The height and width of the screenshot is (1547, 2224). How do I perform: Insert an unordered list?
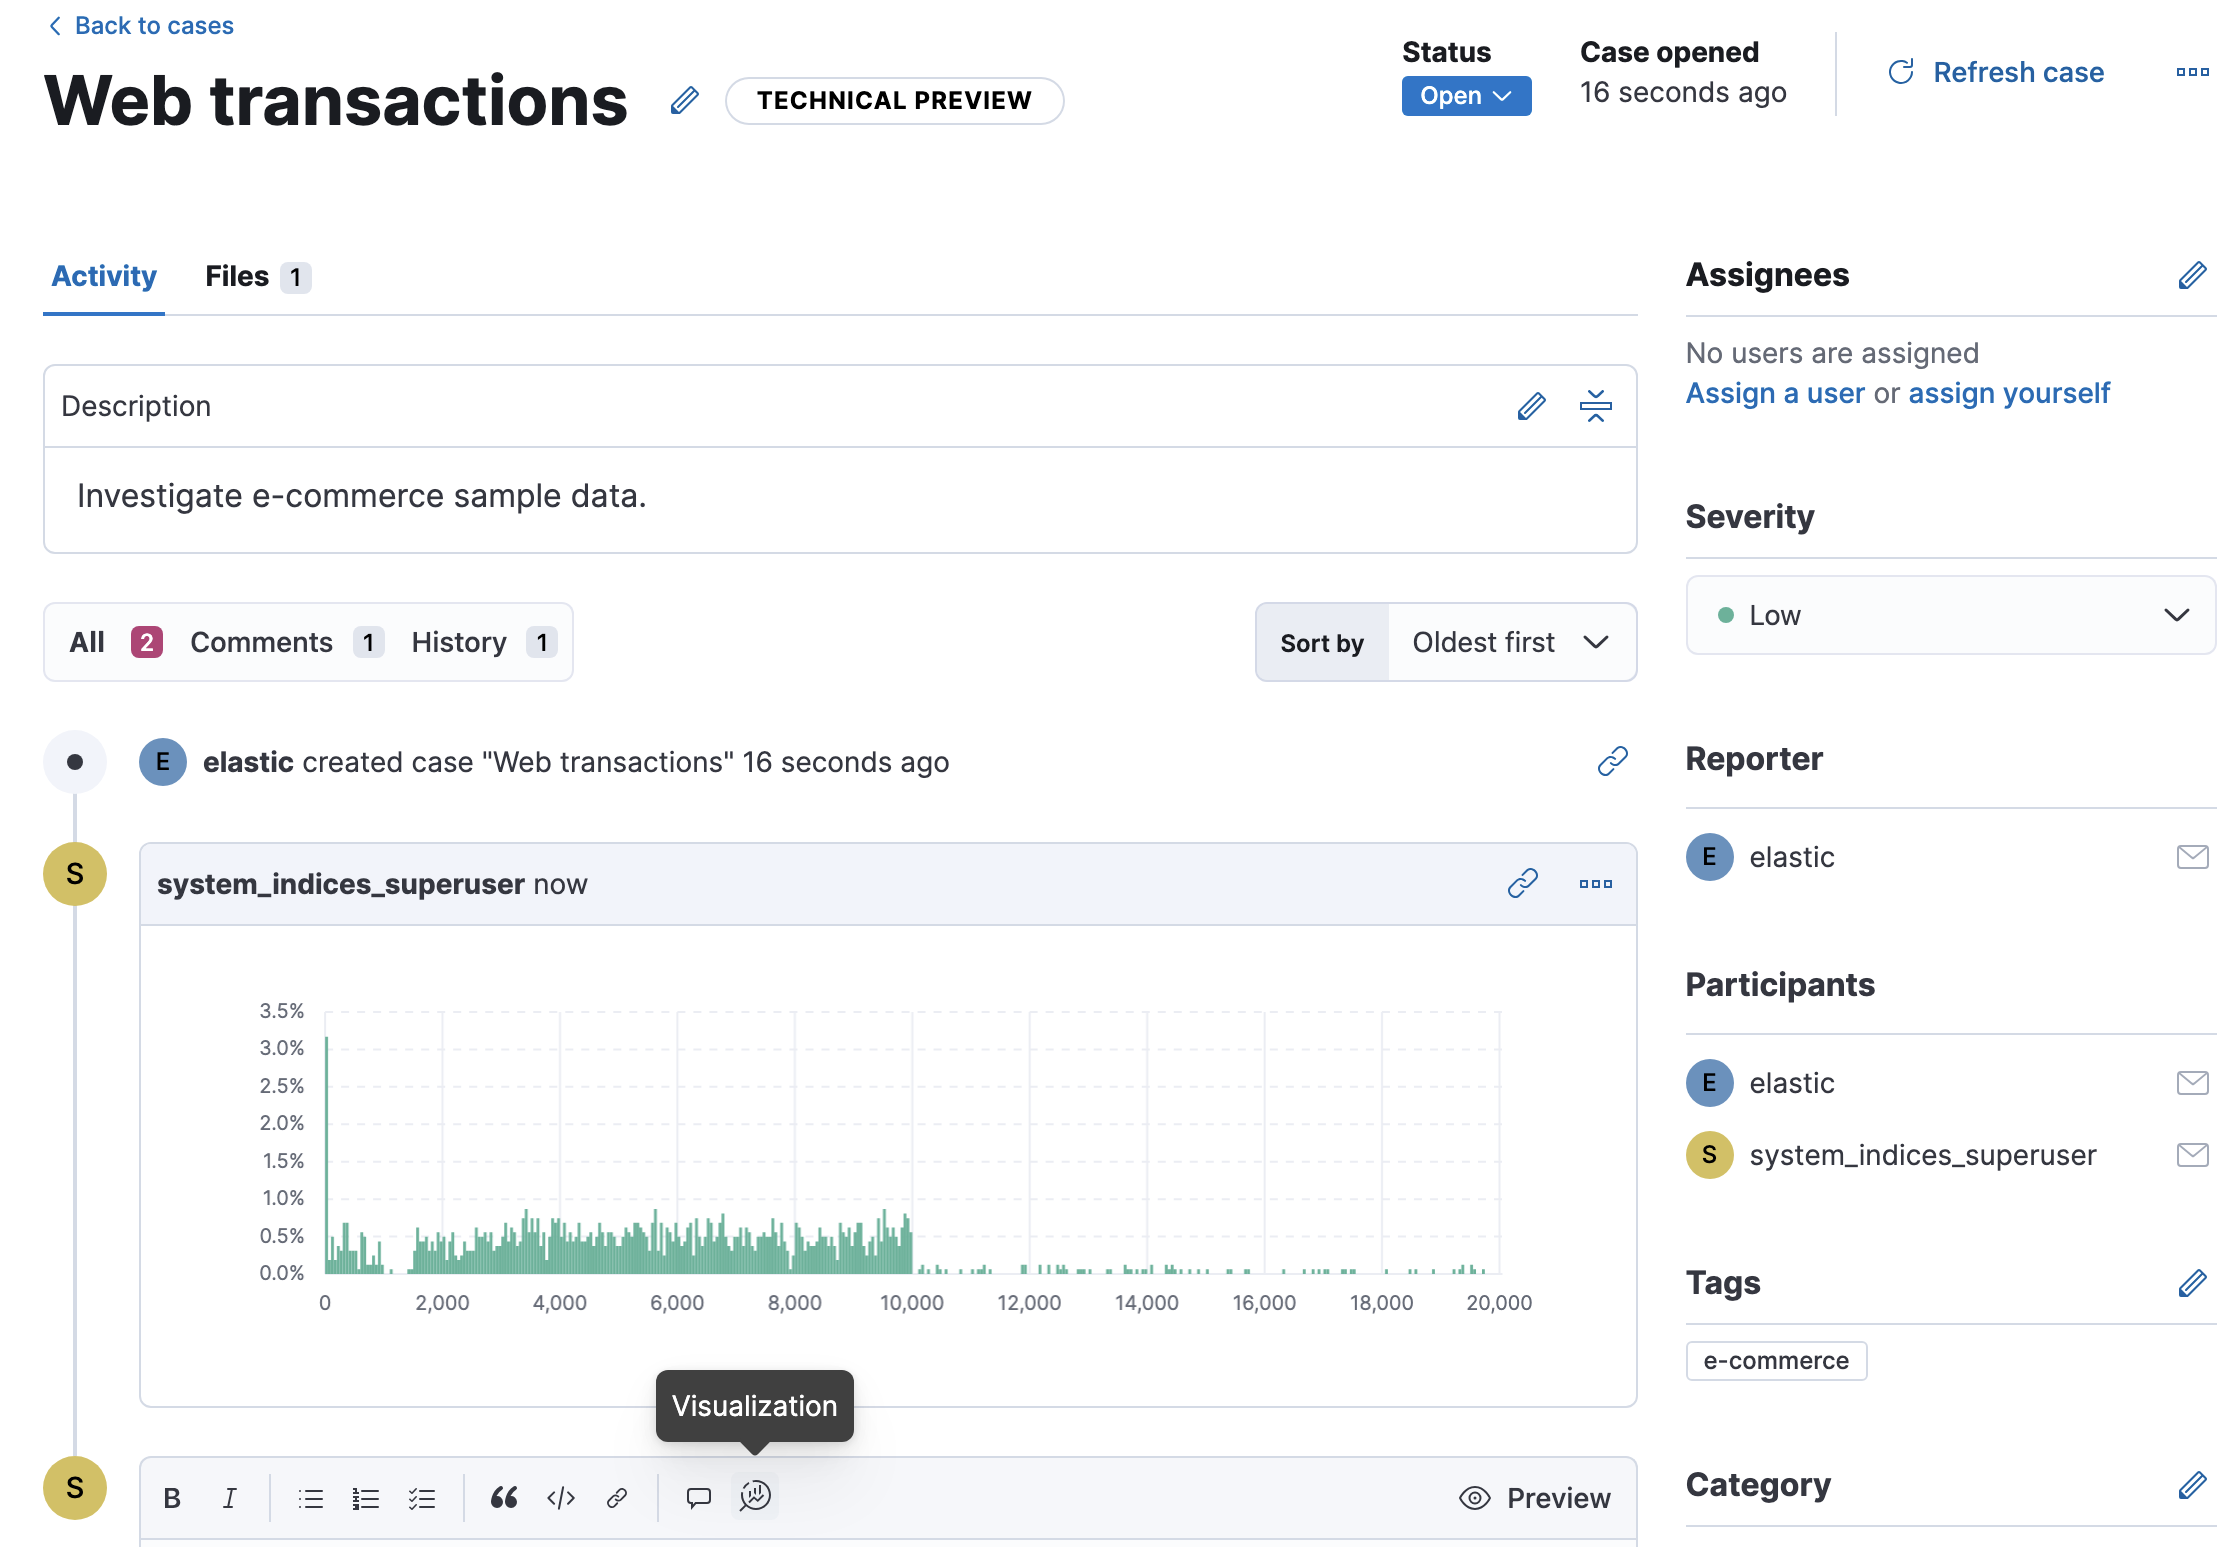(x=311, y=1497)
